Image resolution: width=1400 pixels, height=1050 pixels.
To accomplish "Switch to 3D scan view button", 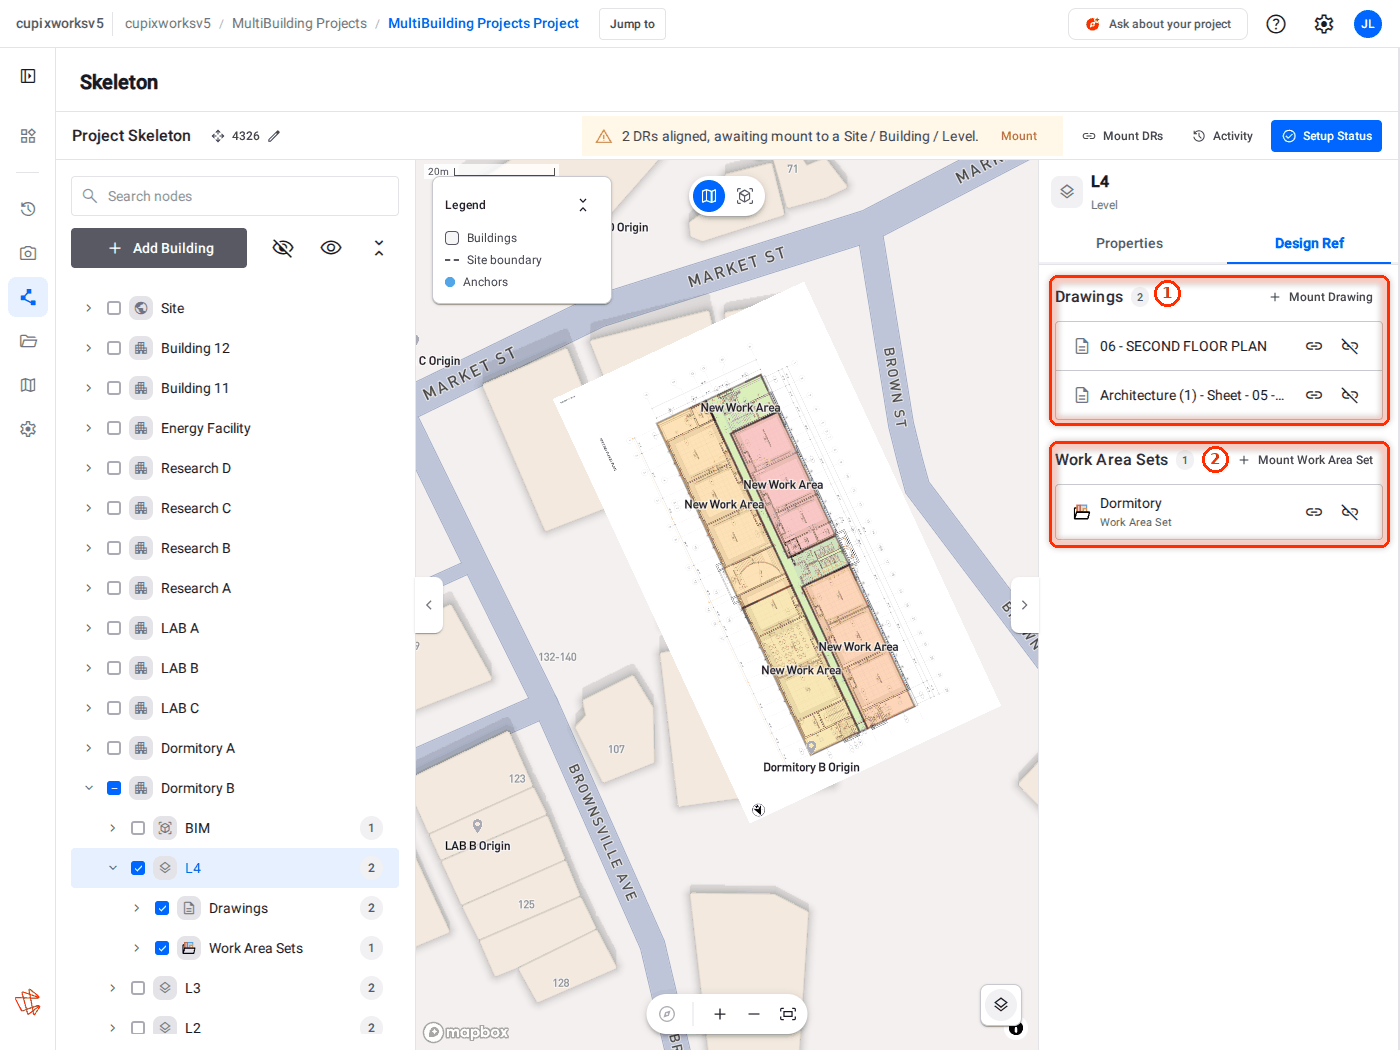I will click(x=745, y=196).
